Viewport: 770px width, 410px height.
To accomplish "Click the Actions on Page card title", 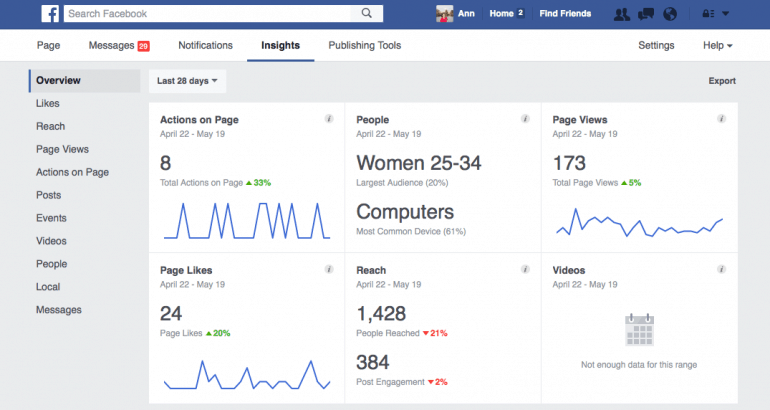I will pos(199,120).
